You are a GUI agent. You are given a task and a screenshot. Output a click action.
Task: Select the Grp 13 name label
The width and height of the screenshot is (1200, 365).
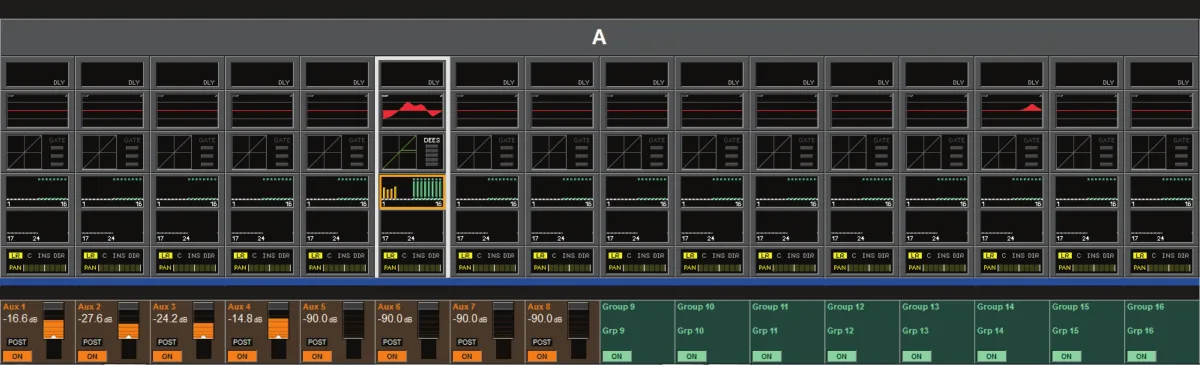[x=915, y=331]
